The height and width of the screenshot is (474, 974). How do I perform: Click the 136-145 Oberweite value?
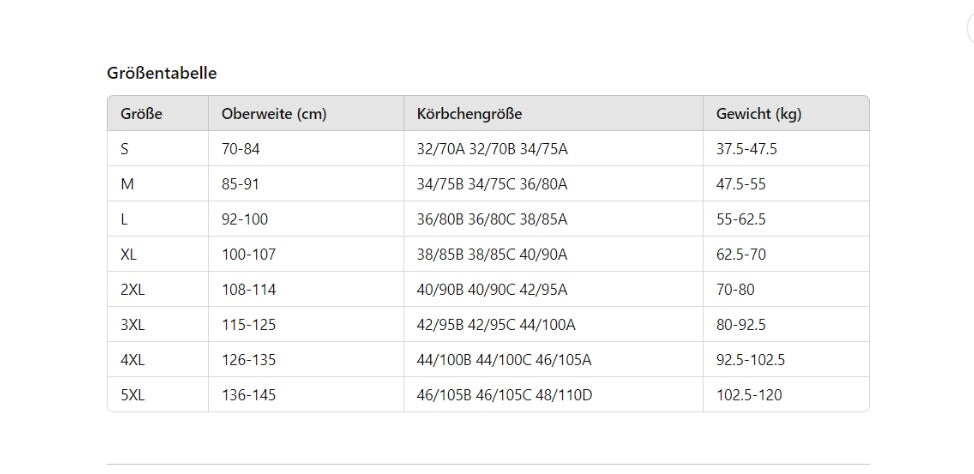click(249, 395)
